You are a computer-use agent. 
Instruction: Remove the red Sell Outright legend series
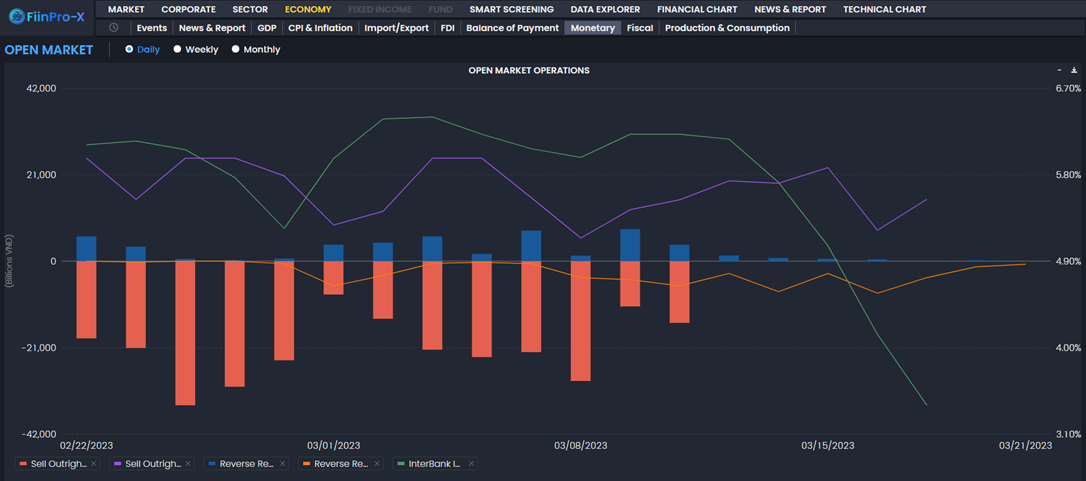[x=94, y=464]
